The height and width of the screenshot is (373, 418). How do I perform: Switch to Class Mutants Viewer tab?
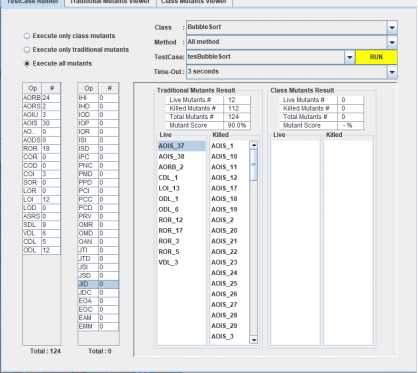tap(194, 2)
